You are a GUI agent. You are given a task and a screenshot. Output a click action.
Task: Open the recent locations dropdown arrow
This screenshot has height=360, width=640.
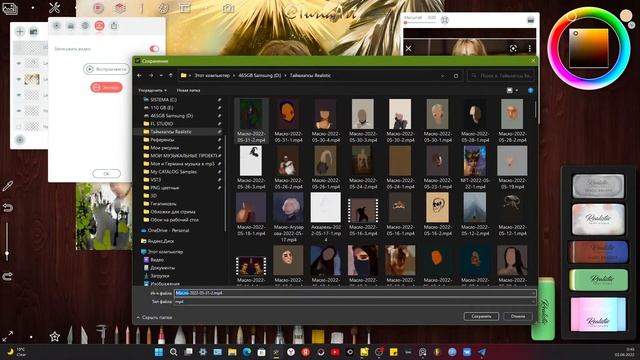pos(161,76)
